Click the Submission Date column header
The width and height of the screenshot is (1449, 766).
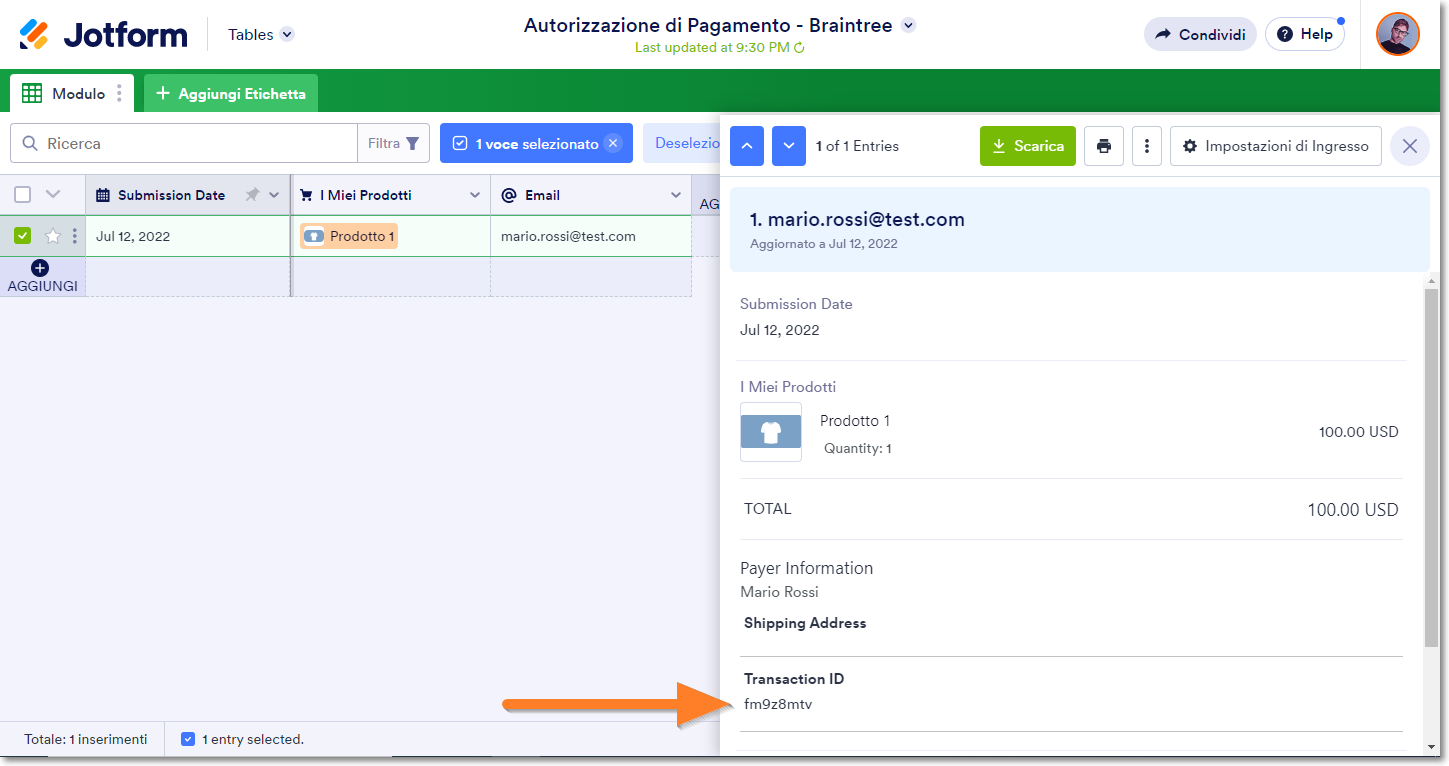coord(188,195)
